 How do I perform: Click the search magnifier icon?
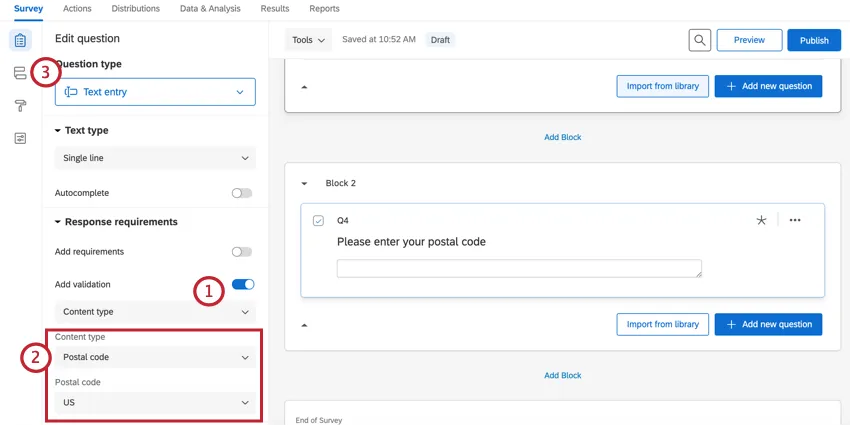pos(700,40)
